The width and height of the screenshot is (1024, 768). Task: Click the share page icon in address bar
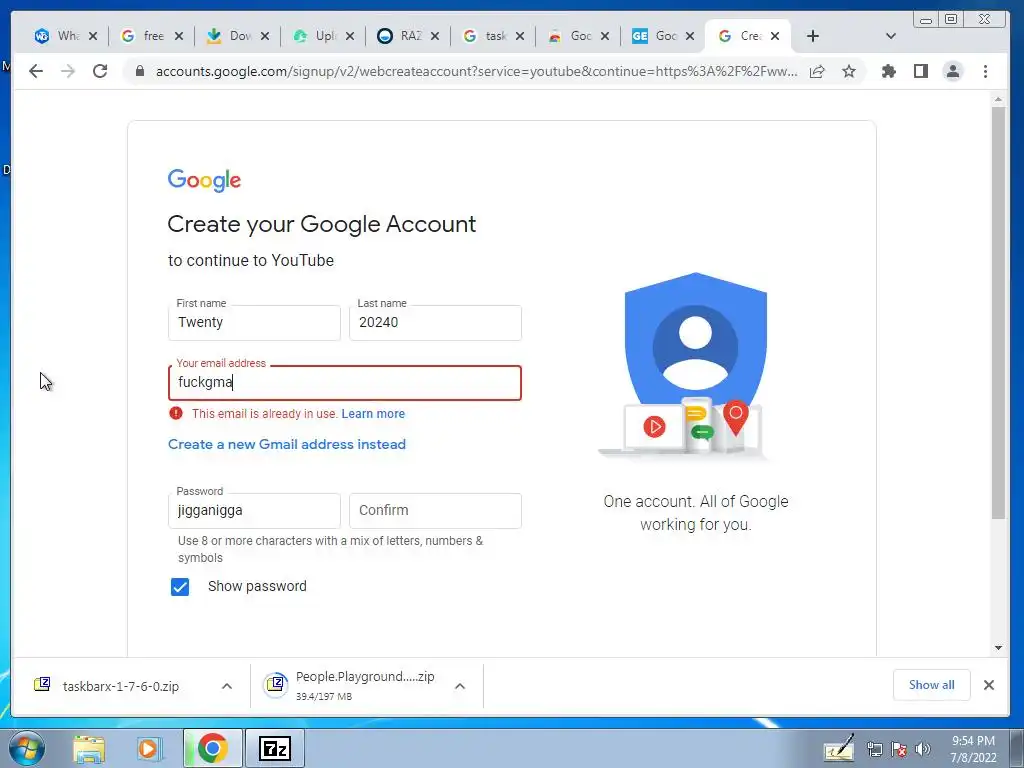[x=817, y=71]
